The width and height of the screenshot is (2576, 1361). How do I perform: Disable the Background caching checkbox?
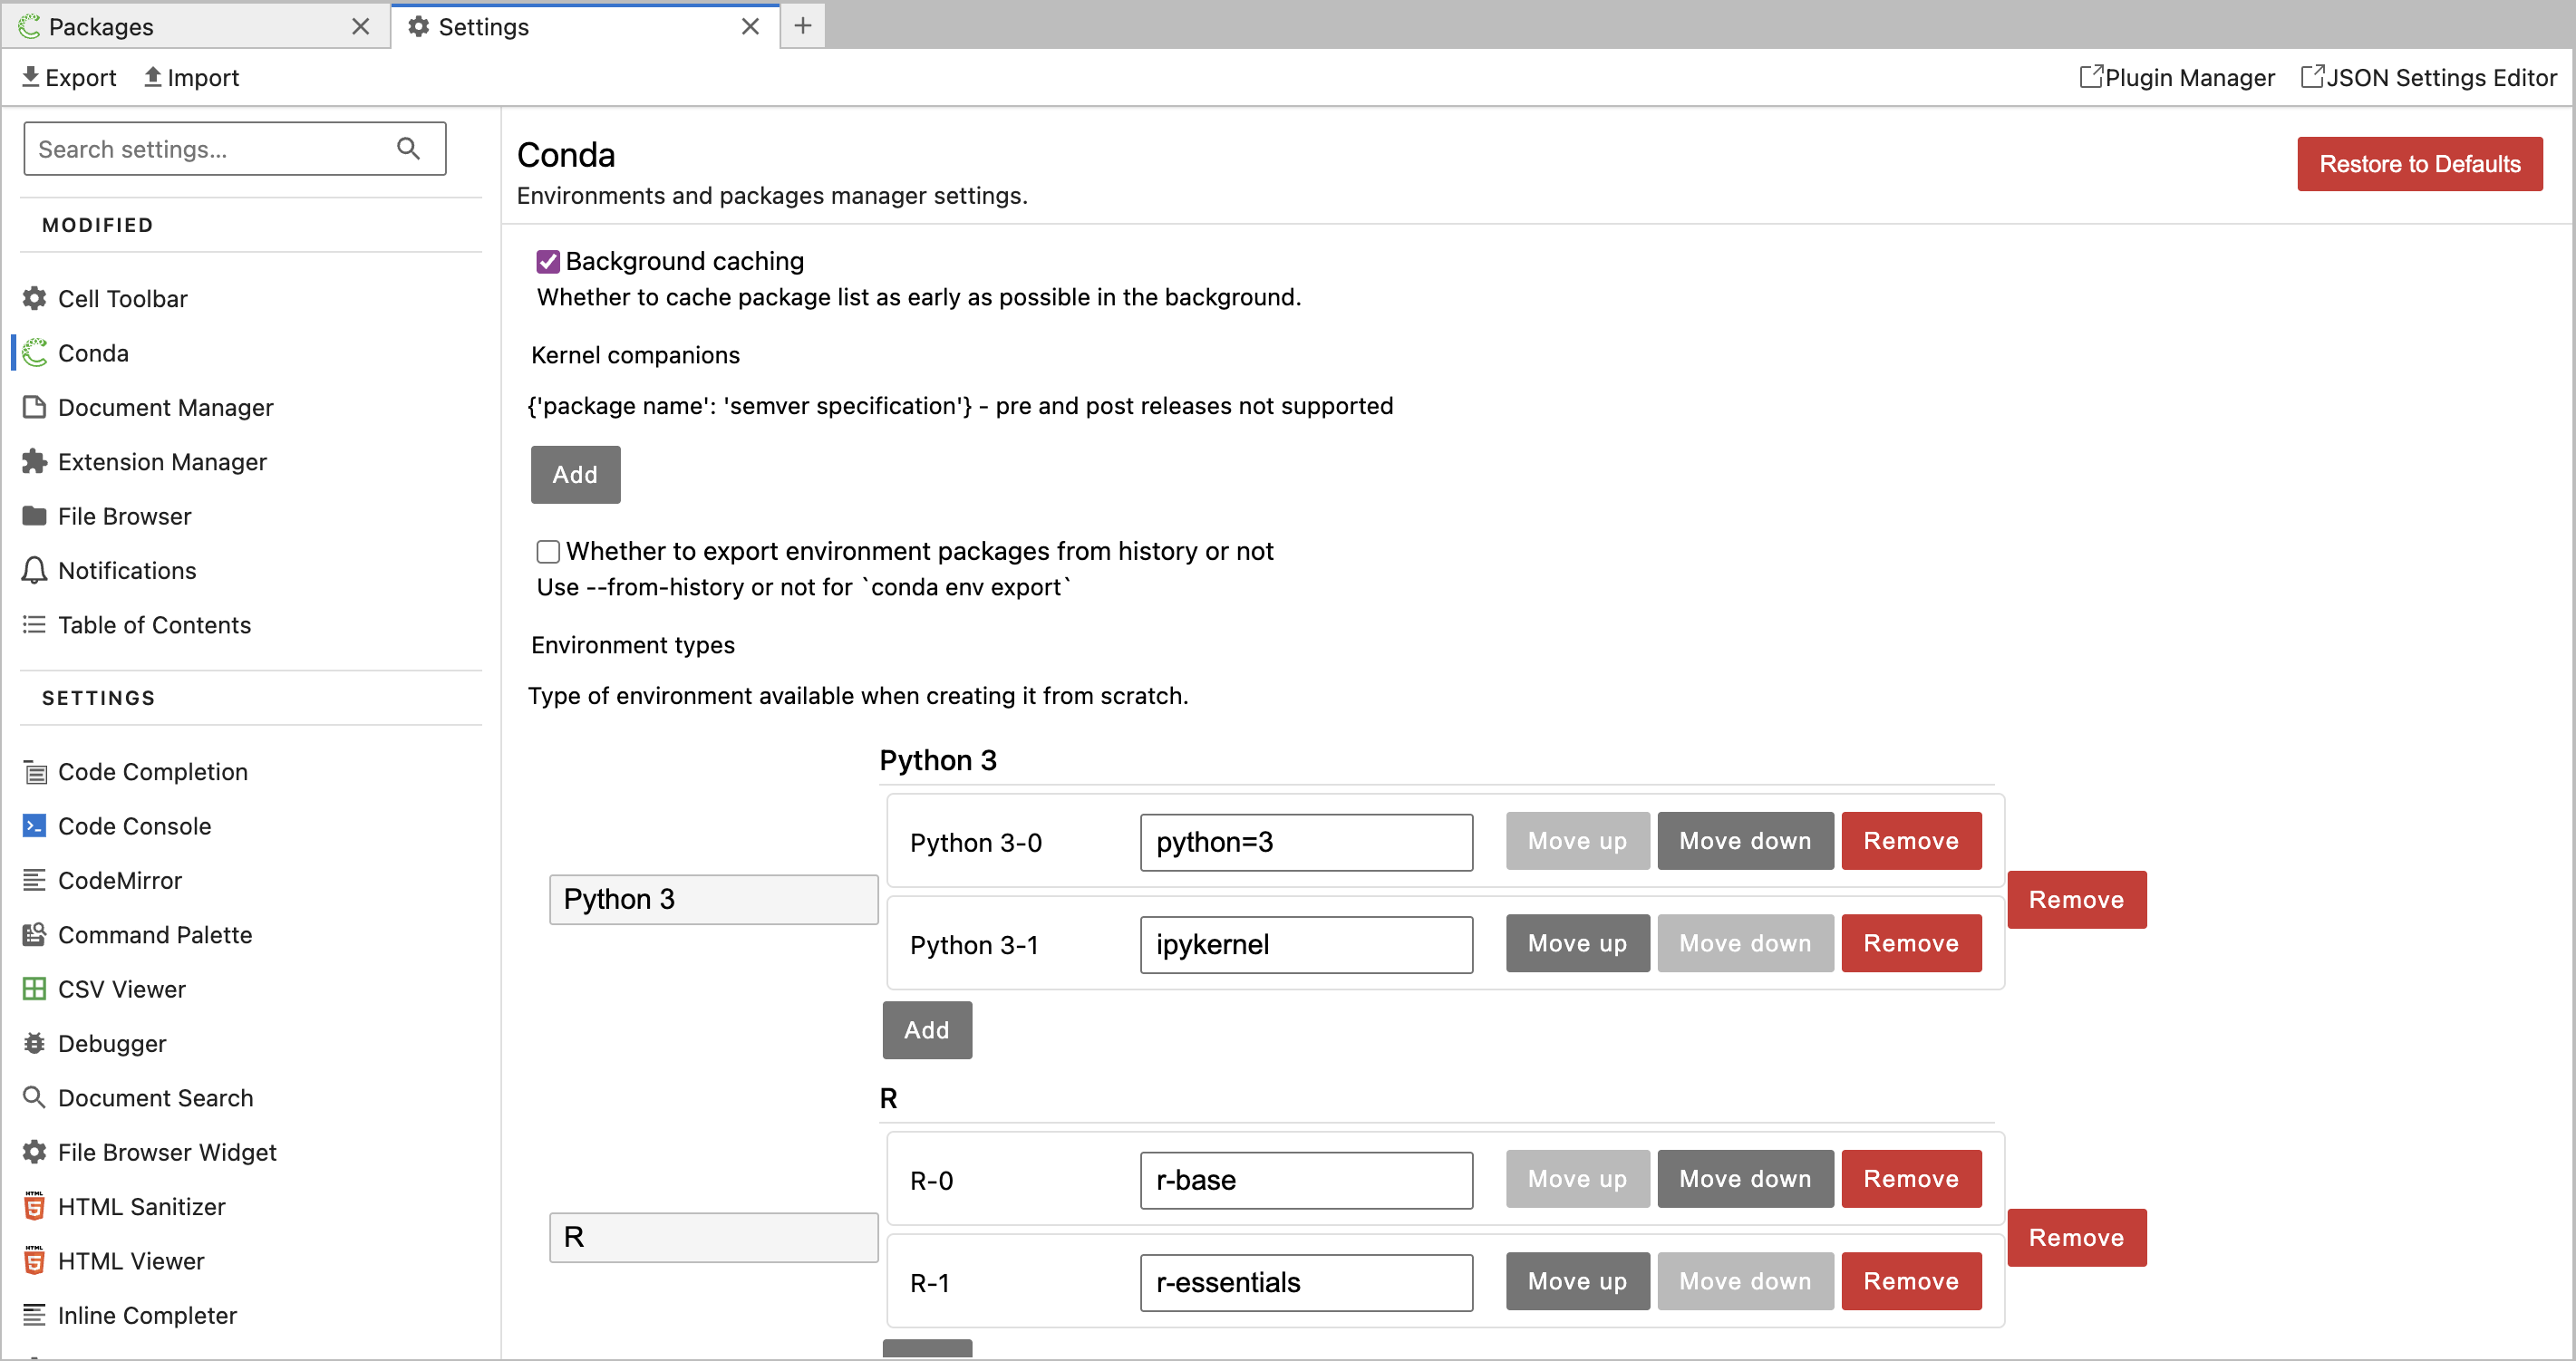(548, 261)
